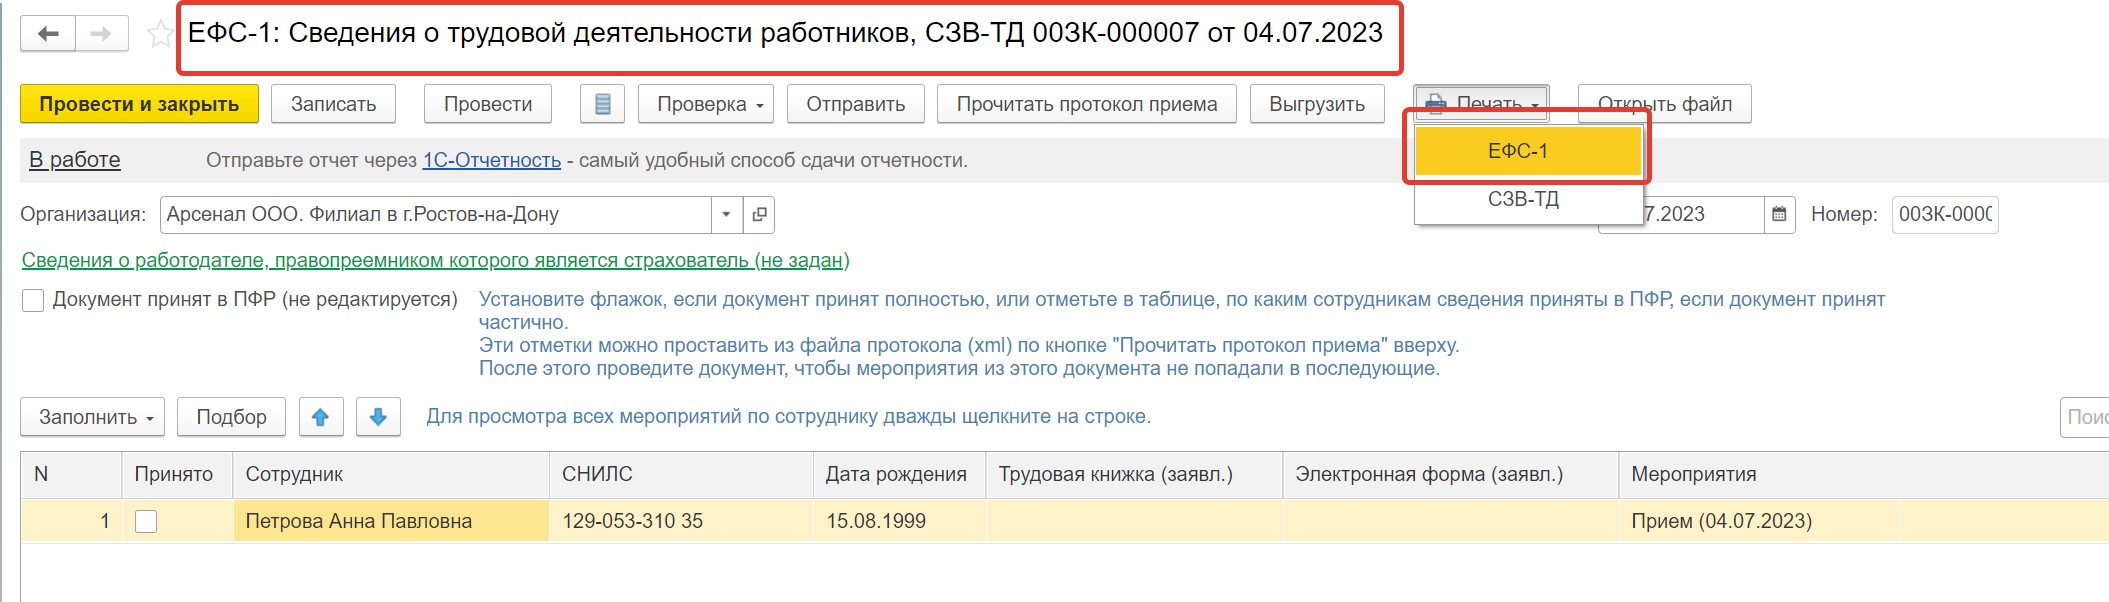The height and width of the screenshot is (602, 2109).
Task: Choose СЗВ-ТД from print menu
Action: tap(1523, 199)
